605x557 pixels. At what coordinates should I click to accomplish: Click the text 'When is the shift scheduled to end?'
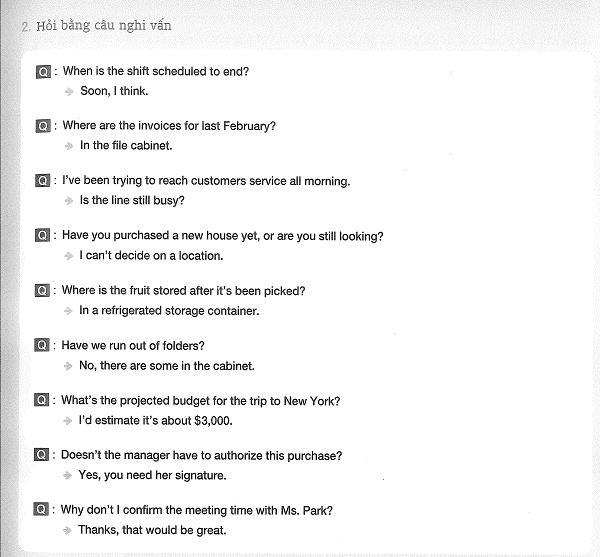point(156,71)
